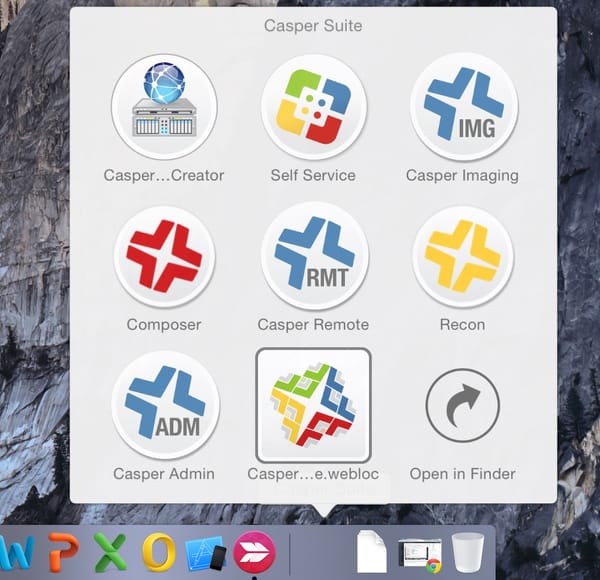The height and width of the screenshot is (580, 600).
Task: Open the Casper Admin ADM icon
Action: (165, 405)
